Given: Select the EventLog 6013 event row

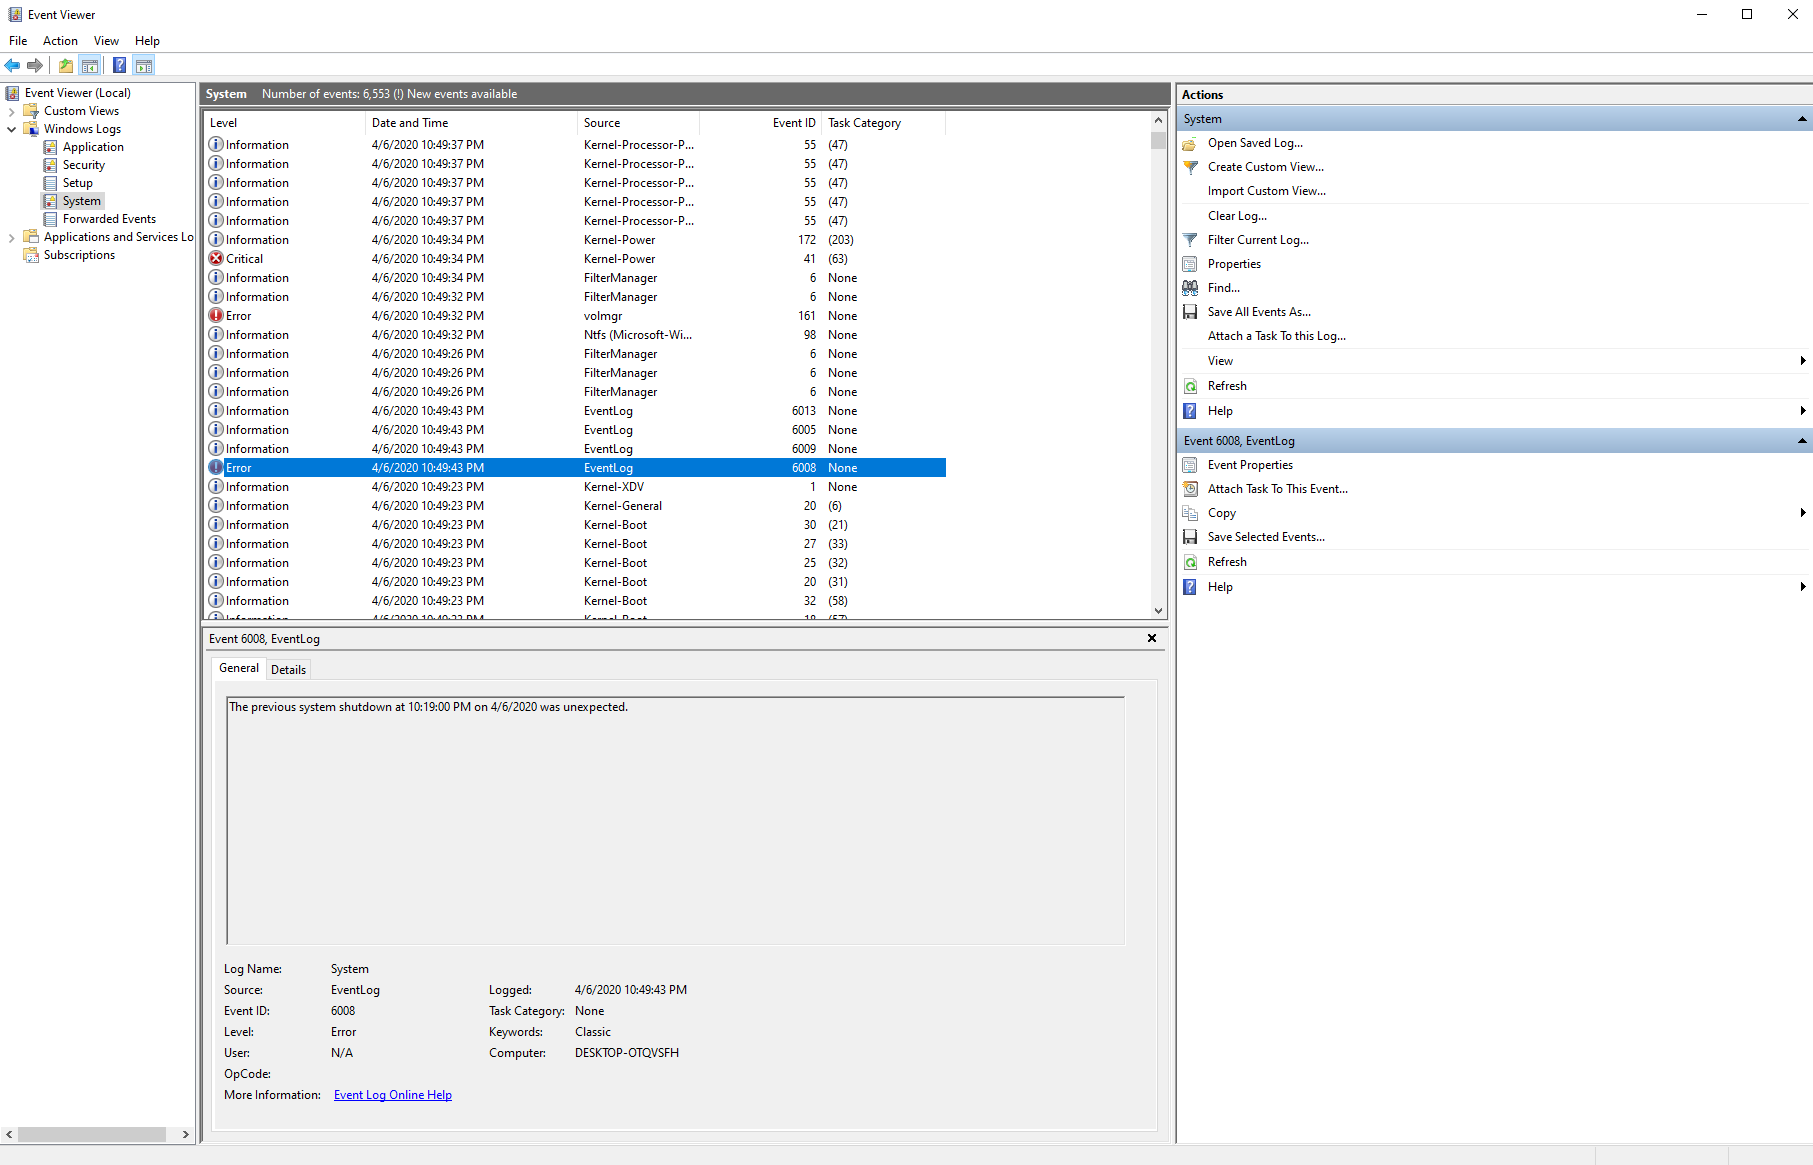Looking at the screenshot, I should [575, 411].
